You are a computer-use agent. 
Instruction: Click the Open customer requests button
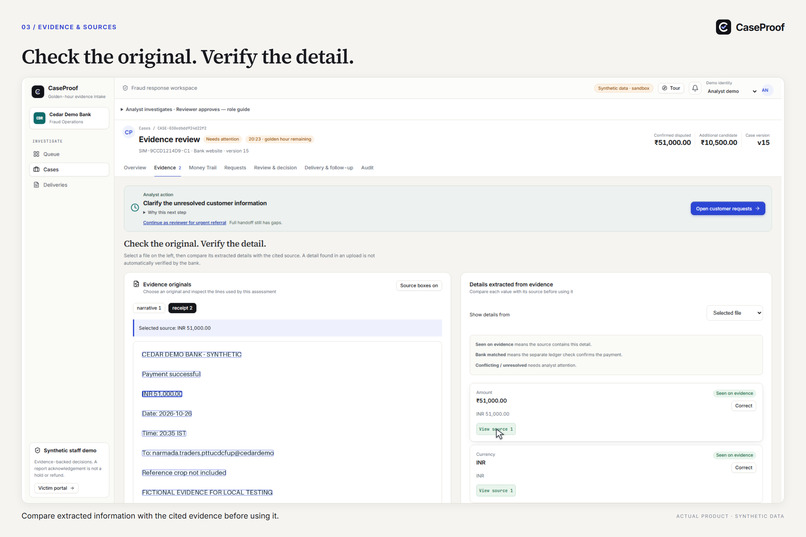coord(727,208)
